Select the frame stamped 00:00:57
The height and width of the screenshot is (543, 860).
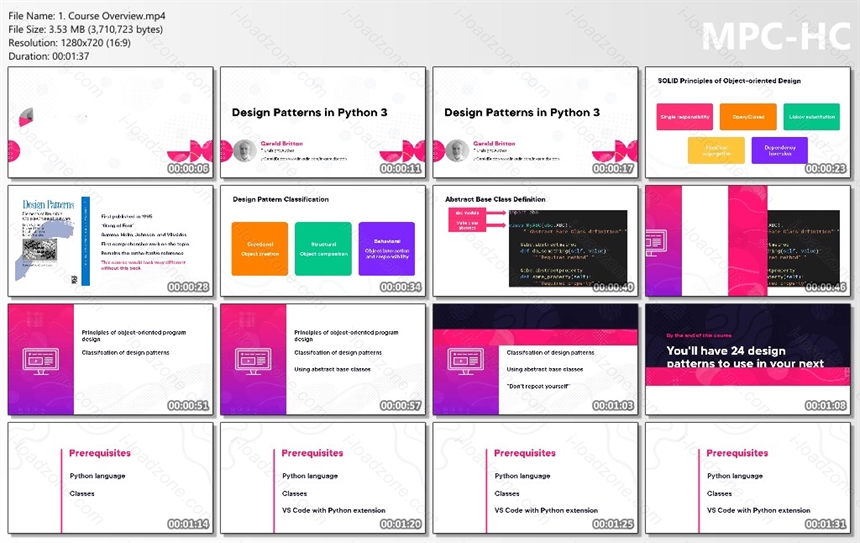click(322, 359)
